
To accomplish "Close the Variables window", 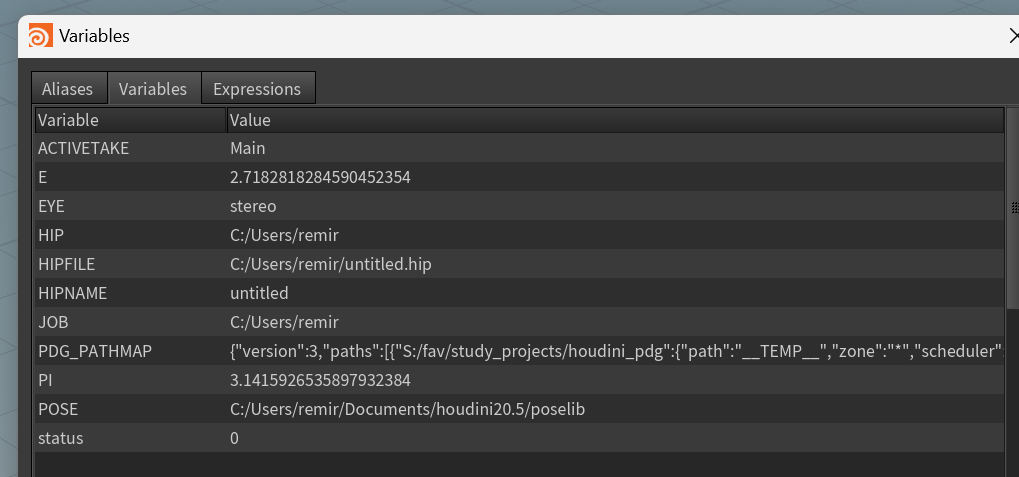I will click(1013, 35).
